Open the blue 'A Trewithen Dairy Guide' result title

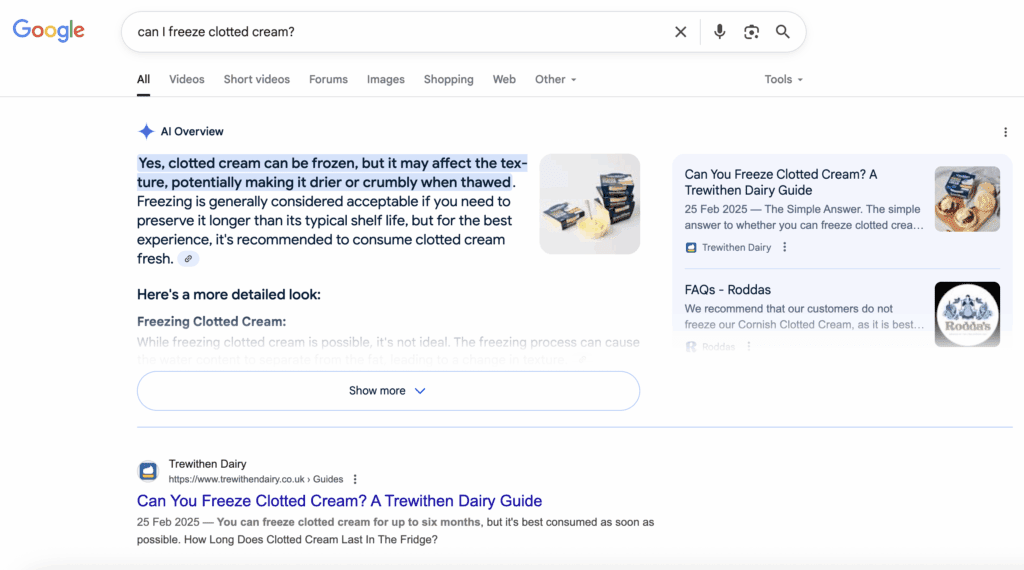coord(340,501)
